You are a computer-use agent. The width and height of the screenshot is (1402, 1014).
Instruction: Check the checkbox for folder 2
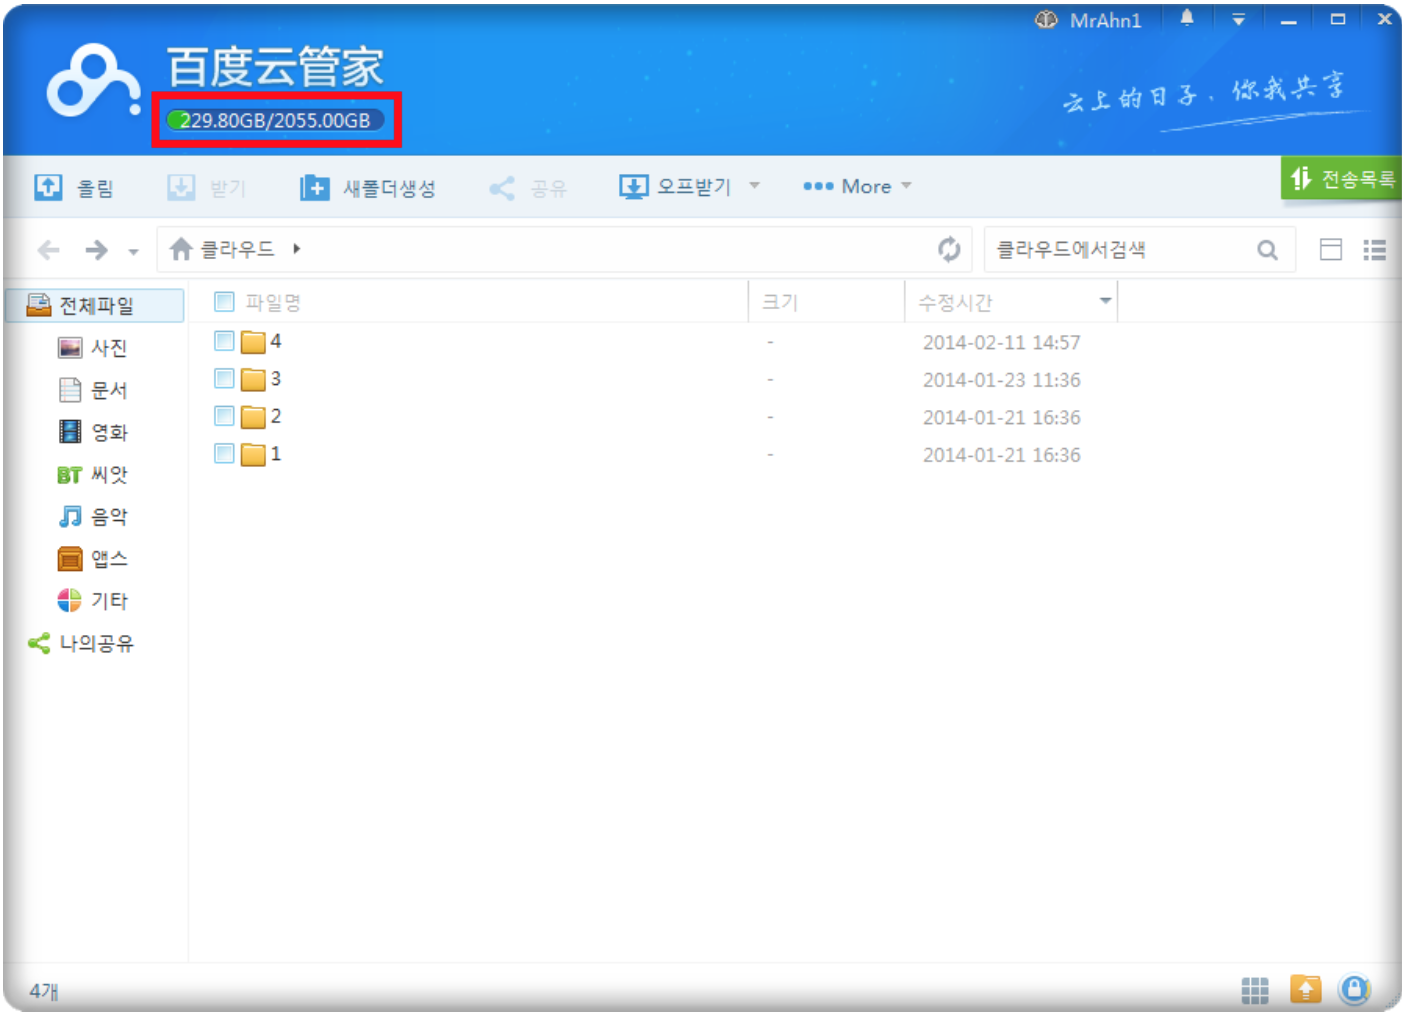click(x=224, y=416)
